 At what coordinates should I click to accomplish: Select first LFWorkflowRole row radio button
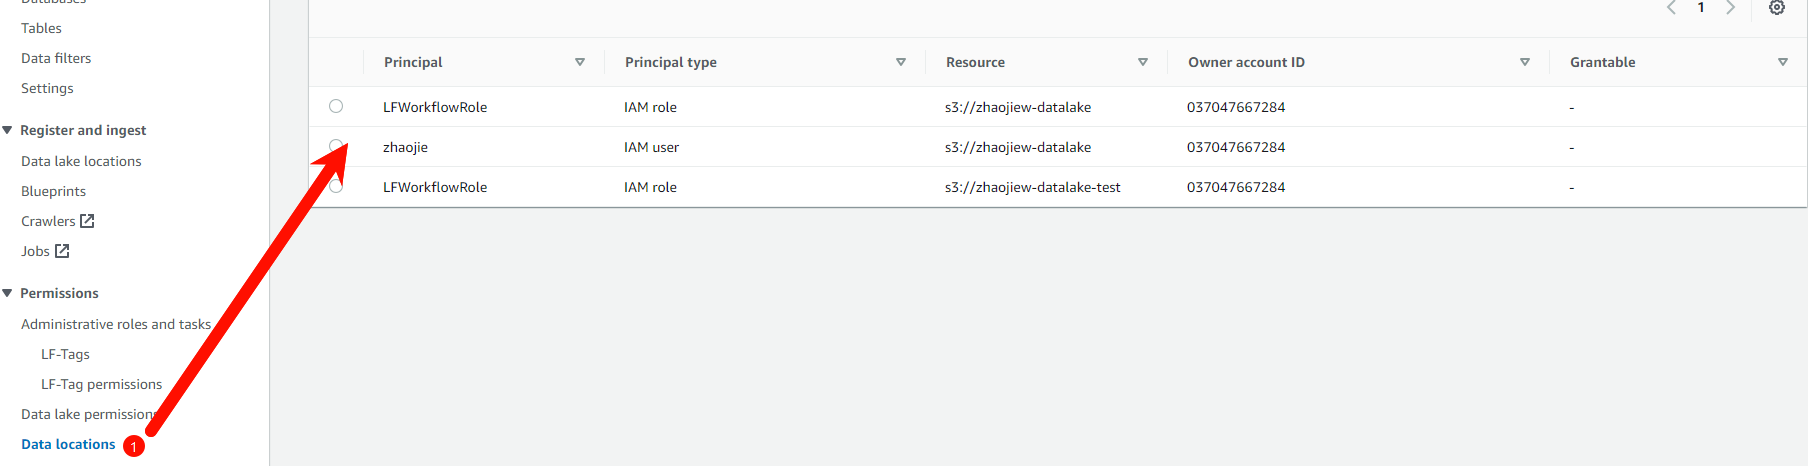[336, 106]
